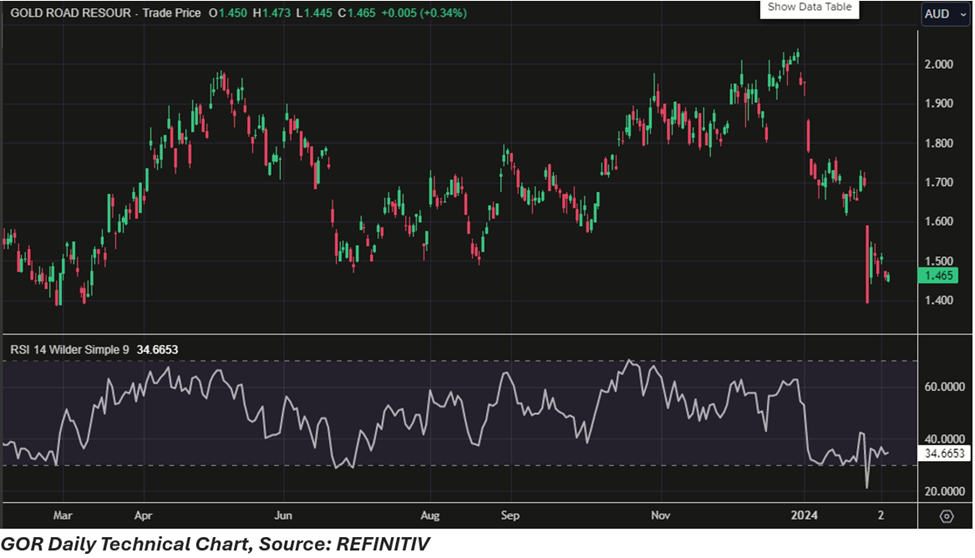Click the 34.6653 RSI axis value tag

[x=943, y=453]
